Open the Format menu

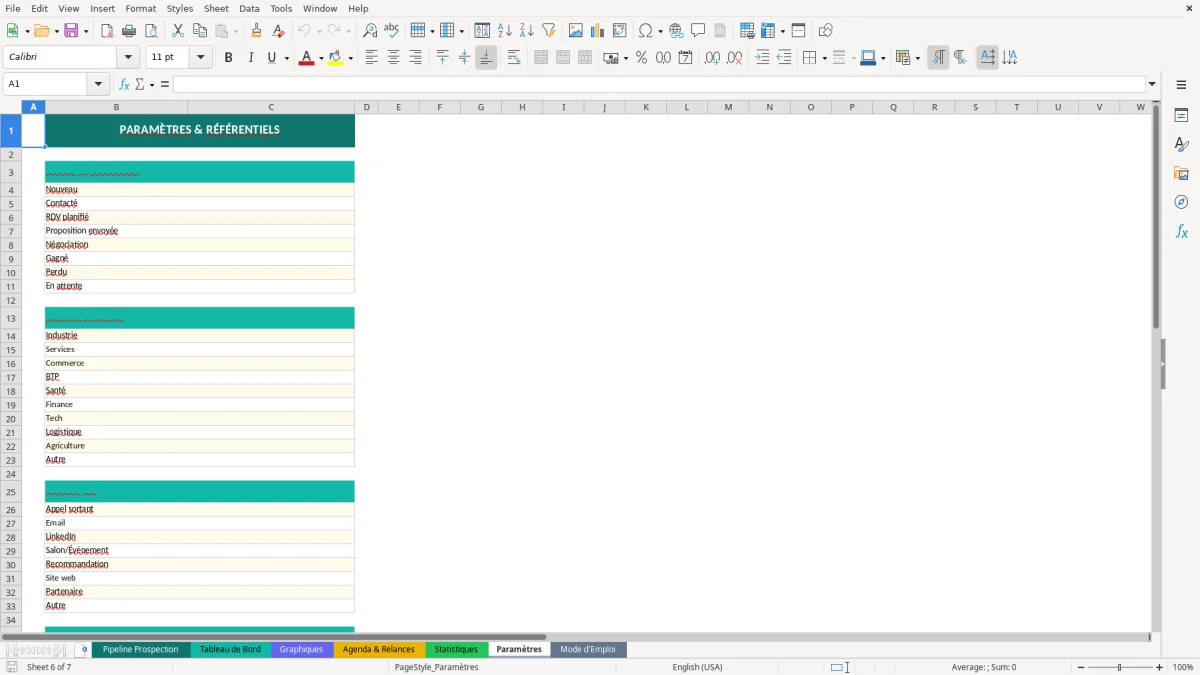coord(140,8)
